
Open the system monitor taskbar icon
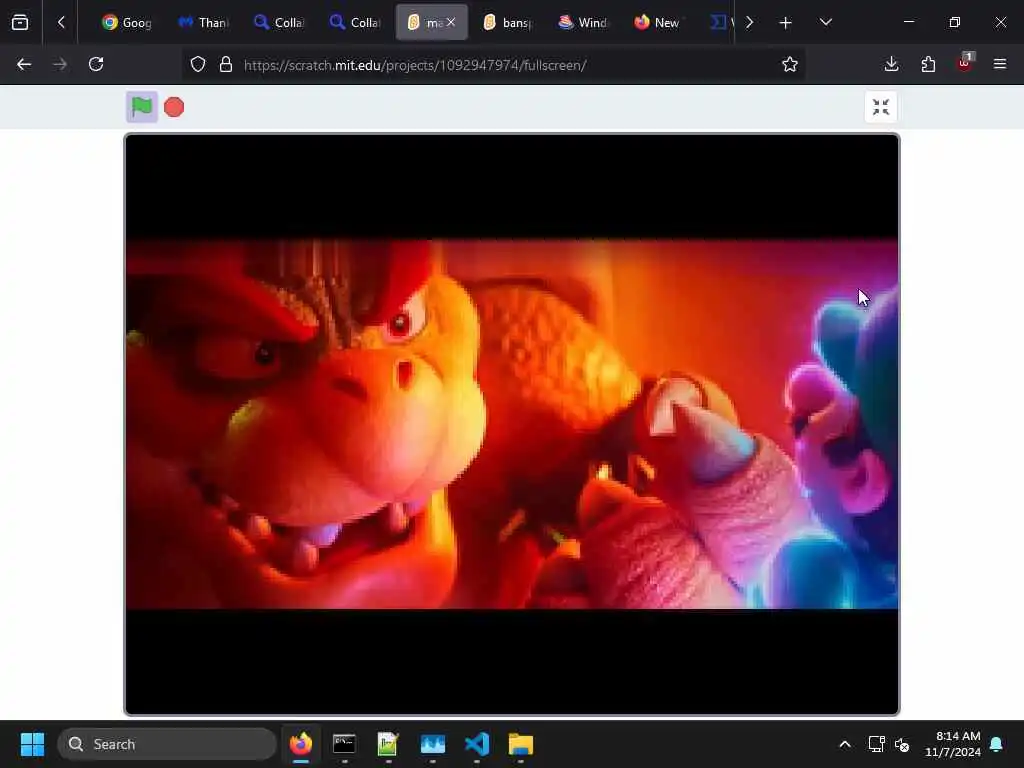tap(432, 744)
